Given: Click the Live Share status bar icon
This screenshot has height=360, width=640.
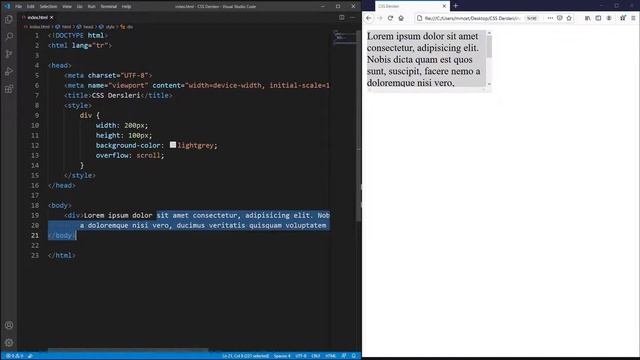Looking at the screenshot, I should [x=30, y=356].
